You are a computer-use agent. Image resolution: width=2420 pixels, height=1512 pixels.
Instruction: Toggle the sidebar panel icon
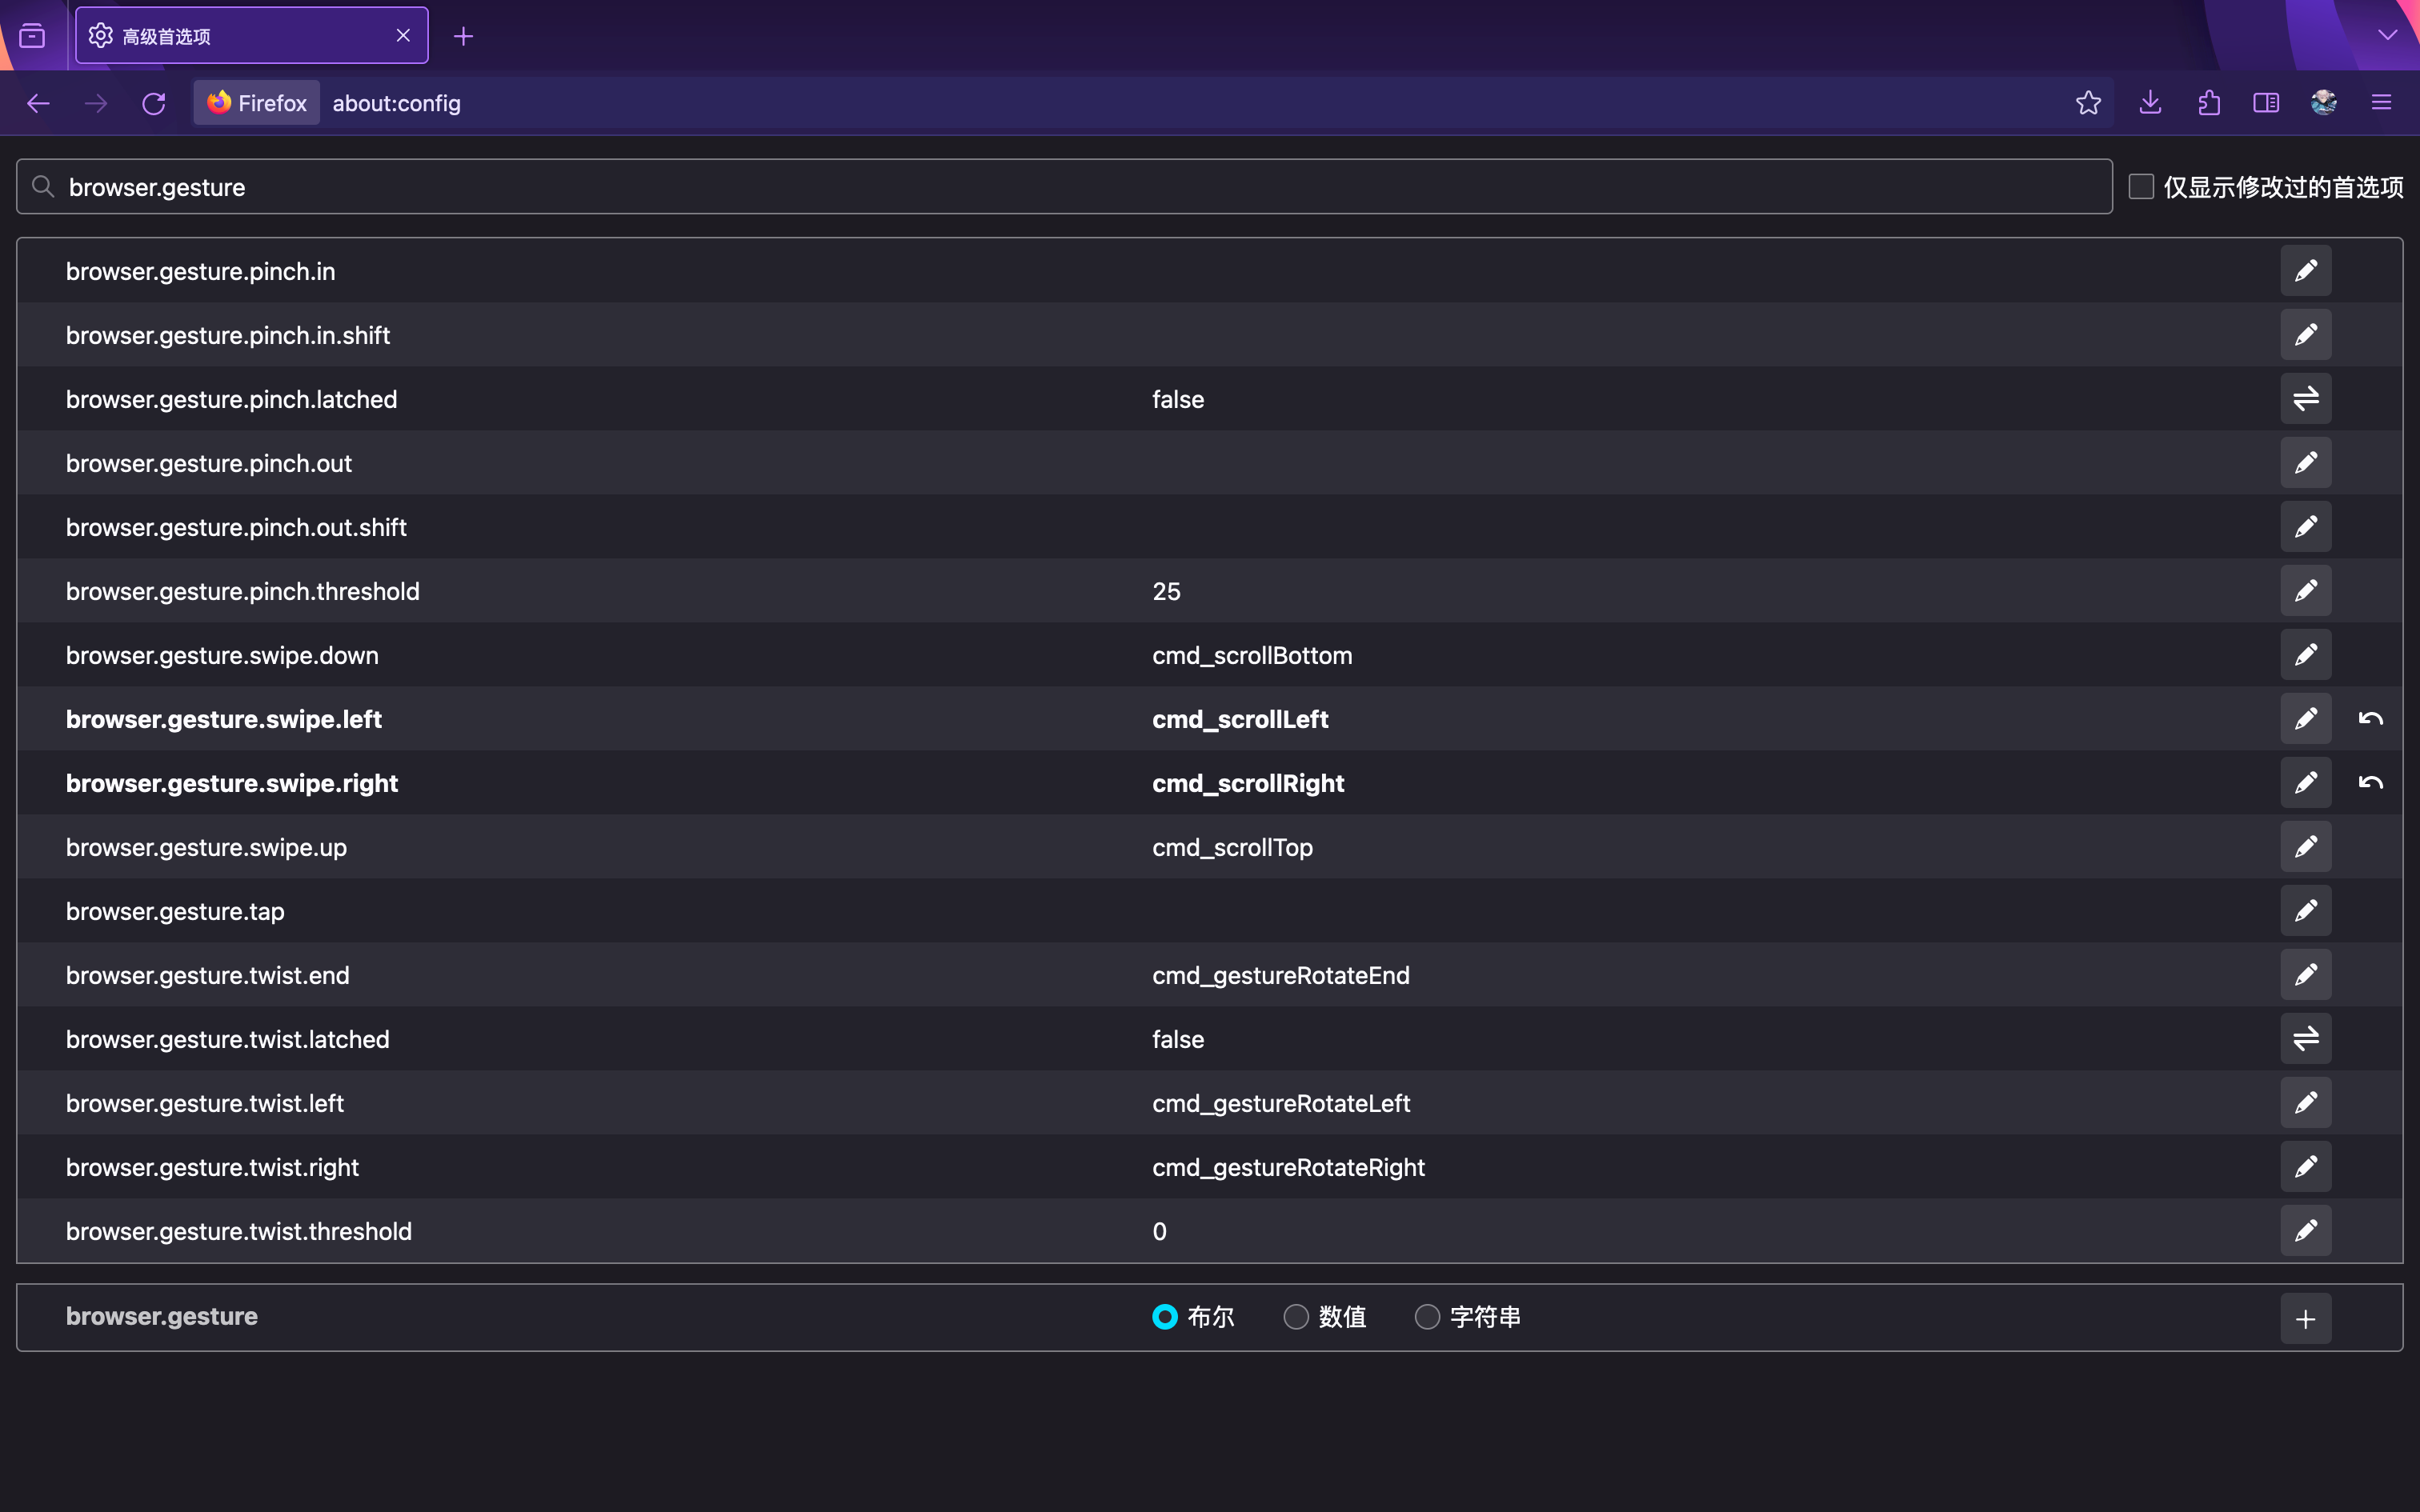(x=2266, y=103)
